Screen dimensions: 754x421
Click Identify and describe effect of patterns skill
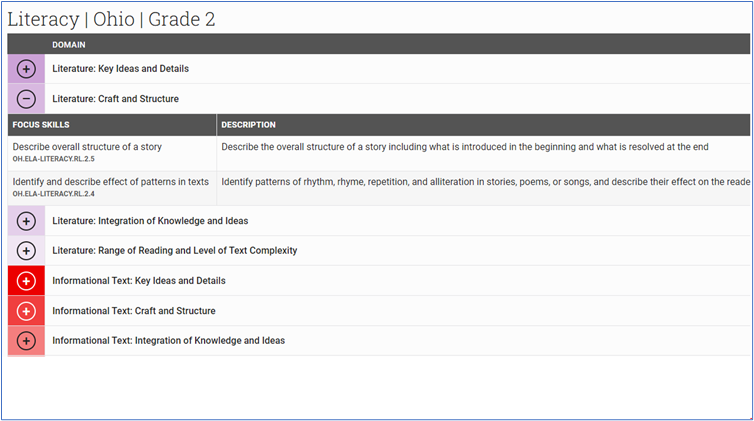click(111, 182)
